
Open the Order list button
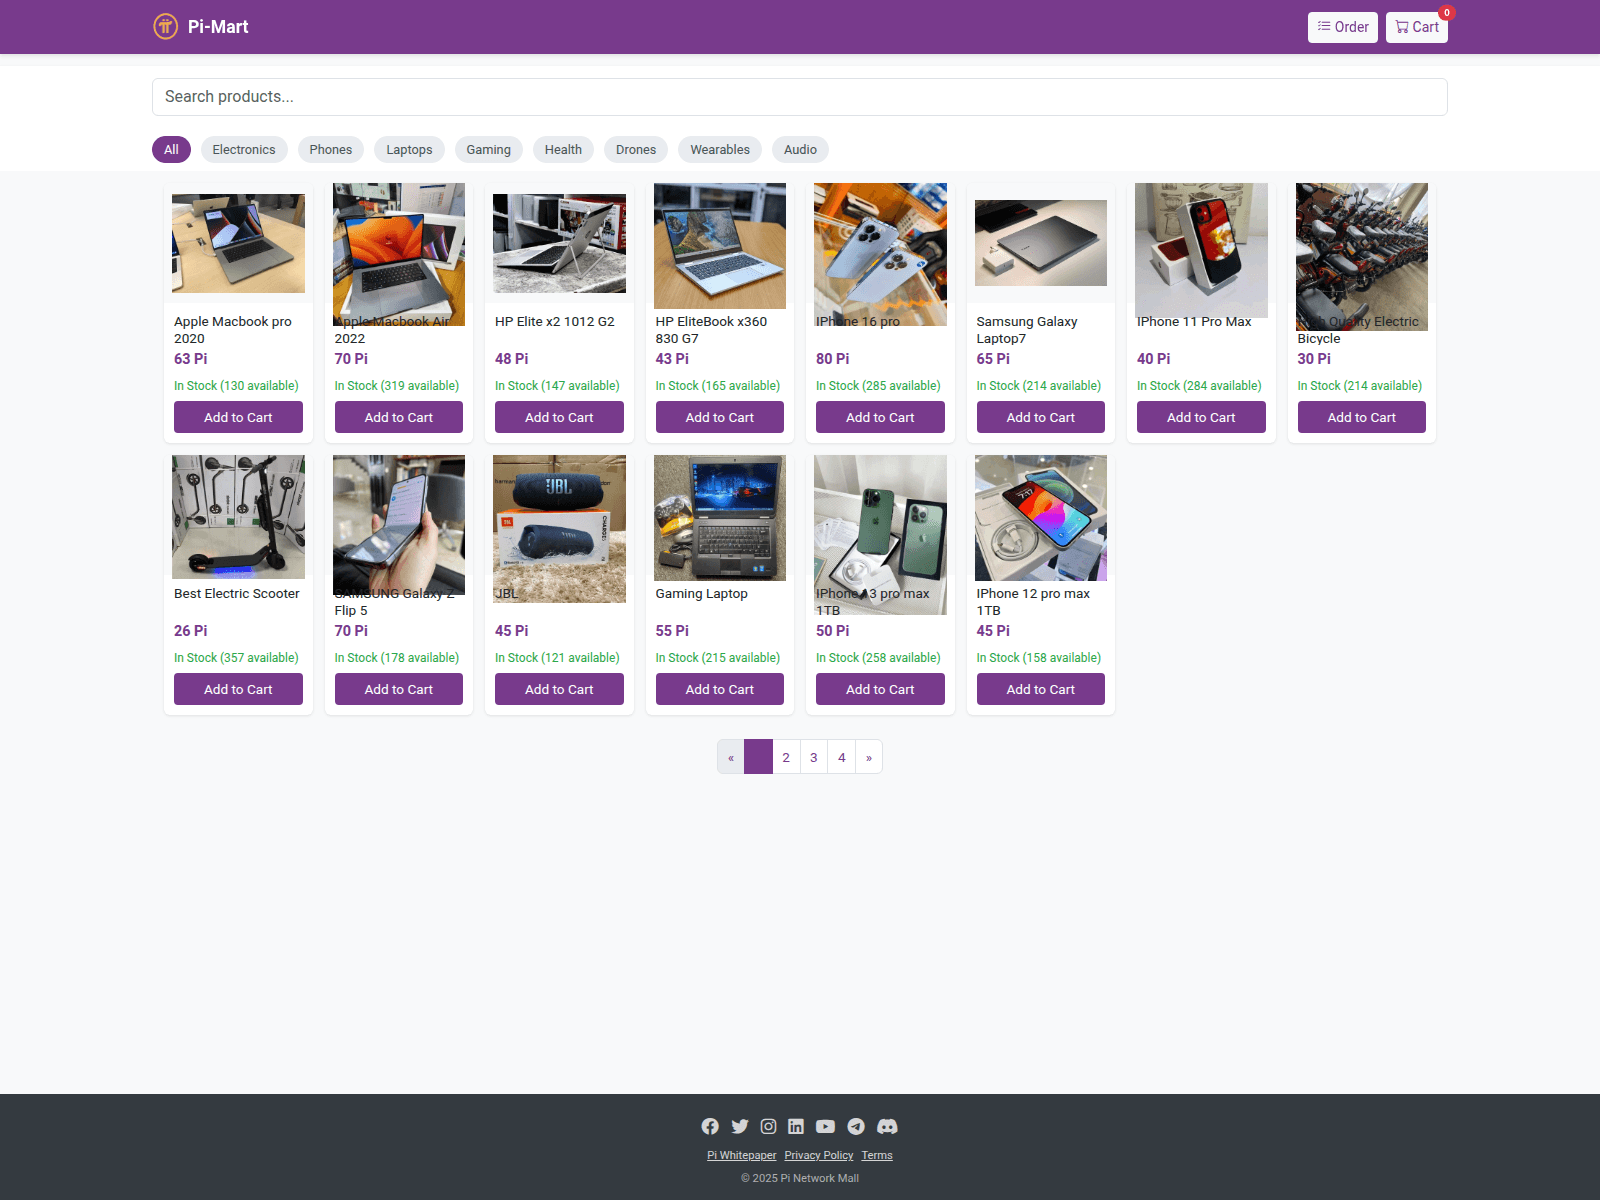pyautogui.click(x=1343, y=27)
